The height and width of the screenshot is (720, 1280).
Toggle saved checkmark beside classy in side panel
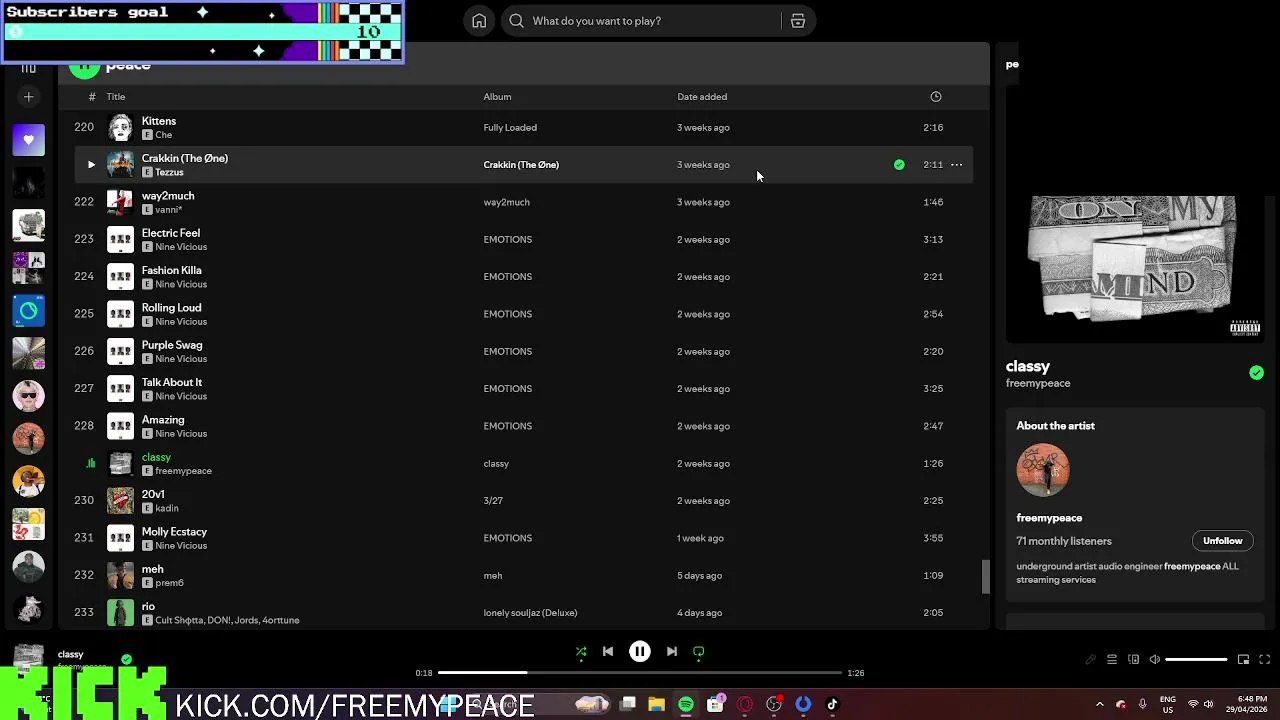[1256, 373]
